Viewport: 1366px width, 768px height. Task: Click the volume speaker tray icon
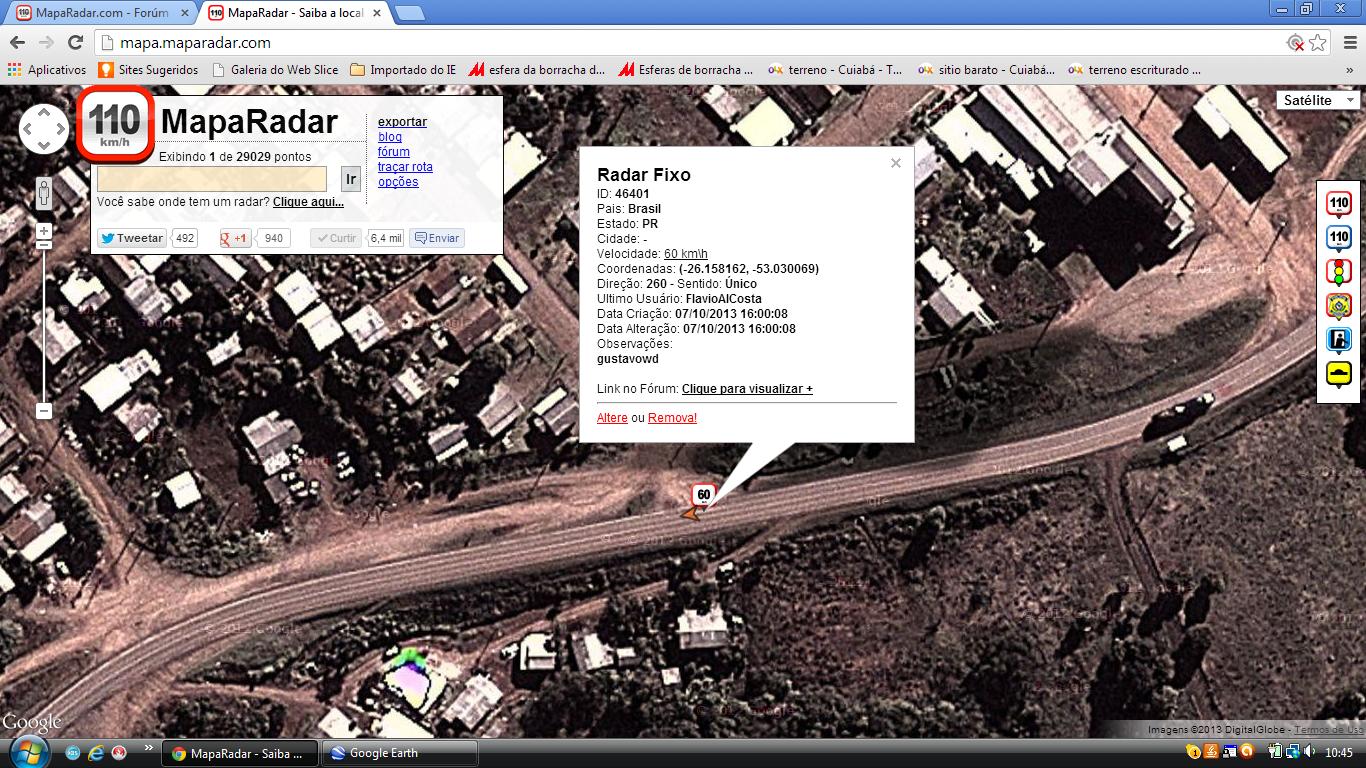coord(1309,752)
